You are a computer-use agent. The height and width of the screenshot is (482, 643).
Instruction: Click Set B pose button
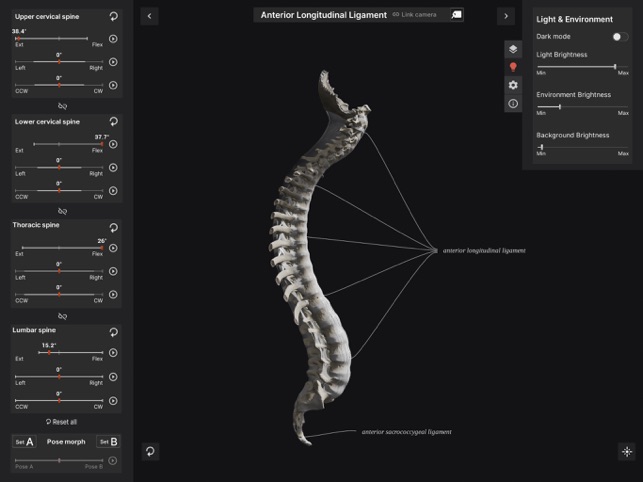[108, 442]
